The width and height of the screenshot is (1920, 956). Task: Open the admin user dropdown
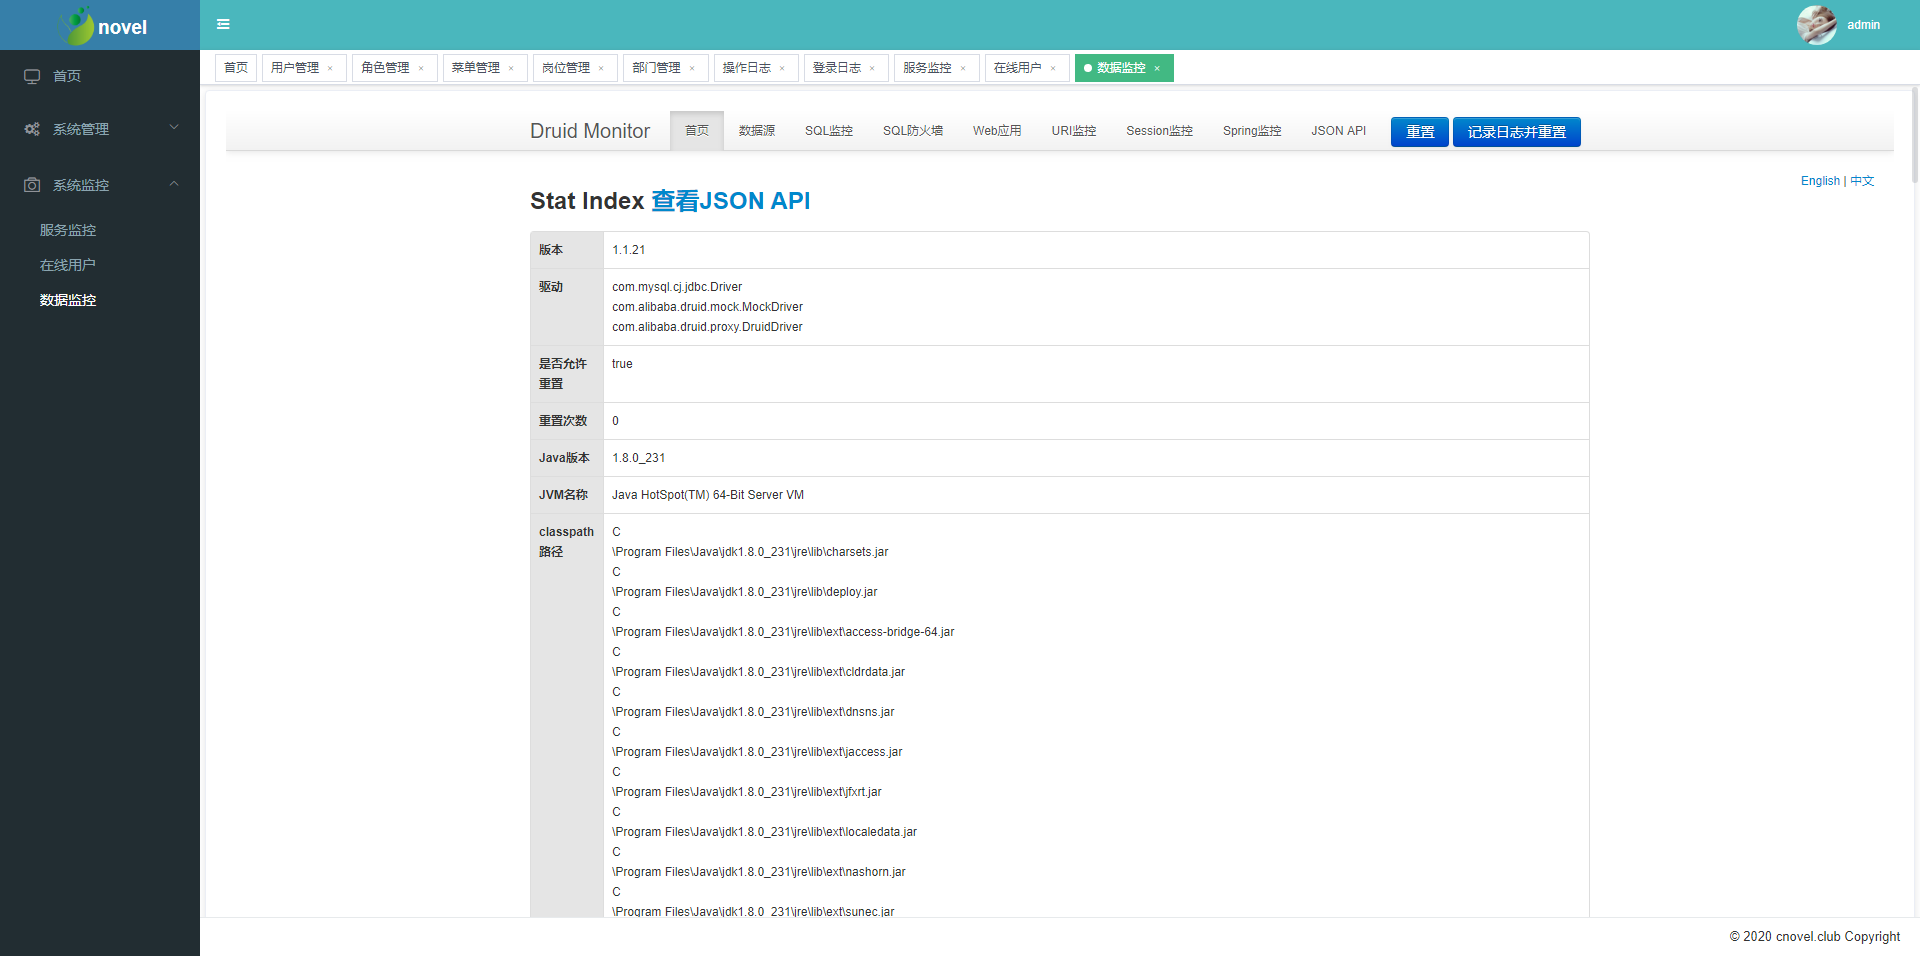1863,25
